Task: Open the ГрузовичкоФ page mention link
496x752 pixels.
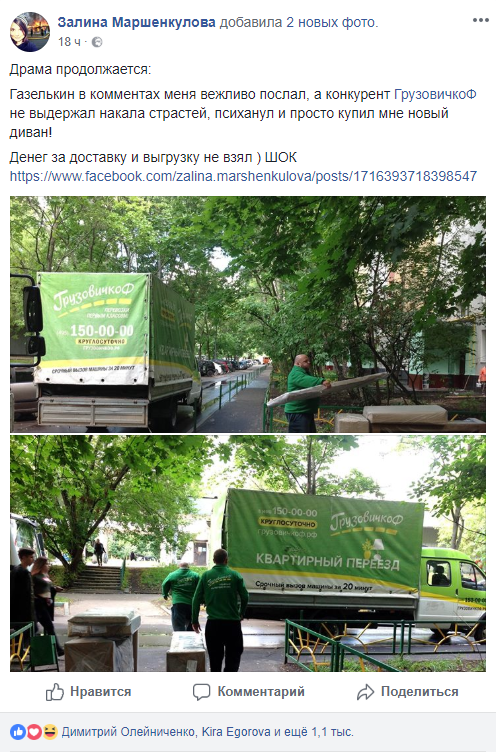Action: coord(435,94)
